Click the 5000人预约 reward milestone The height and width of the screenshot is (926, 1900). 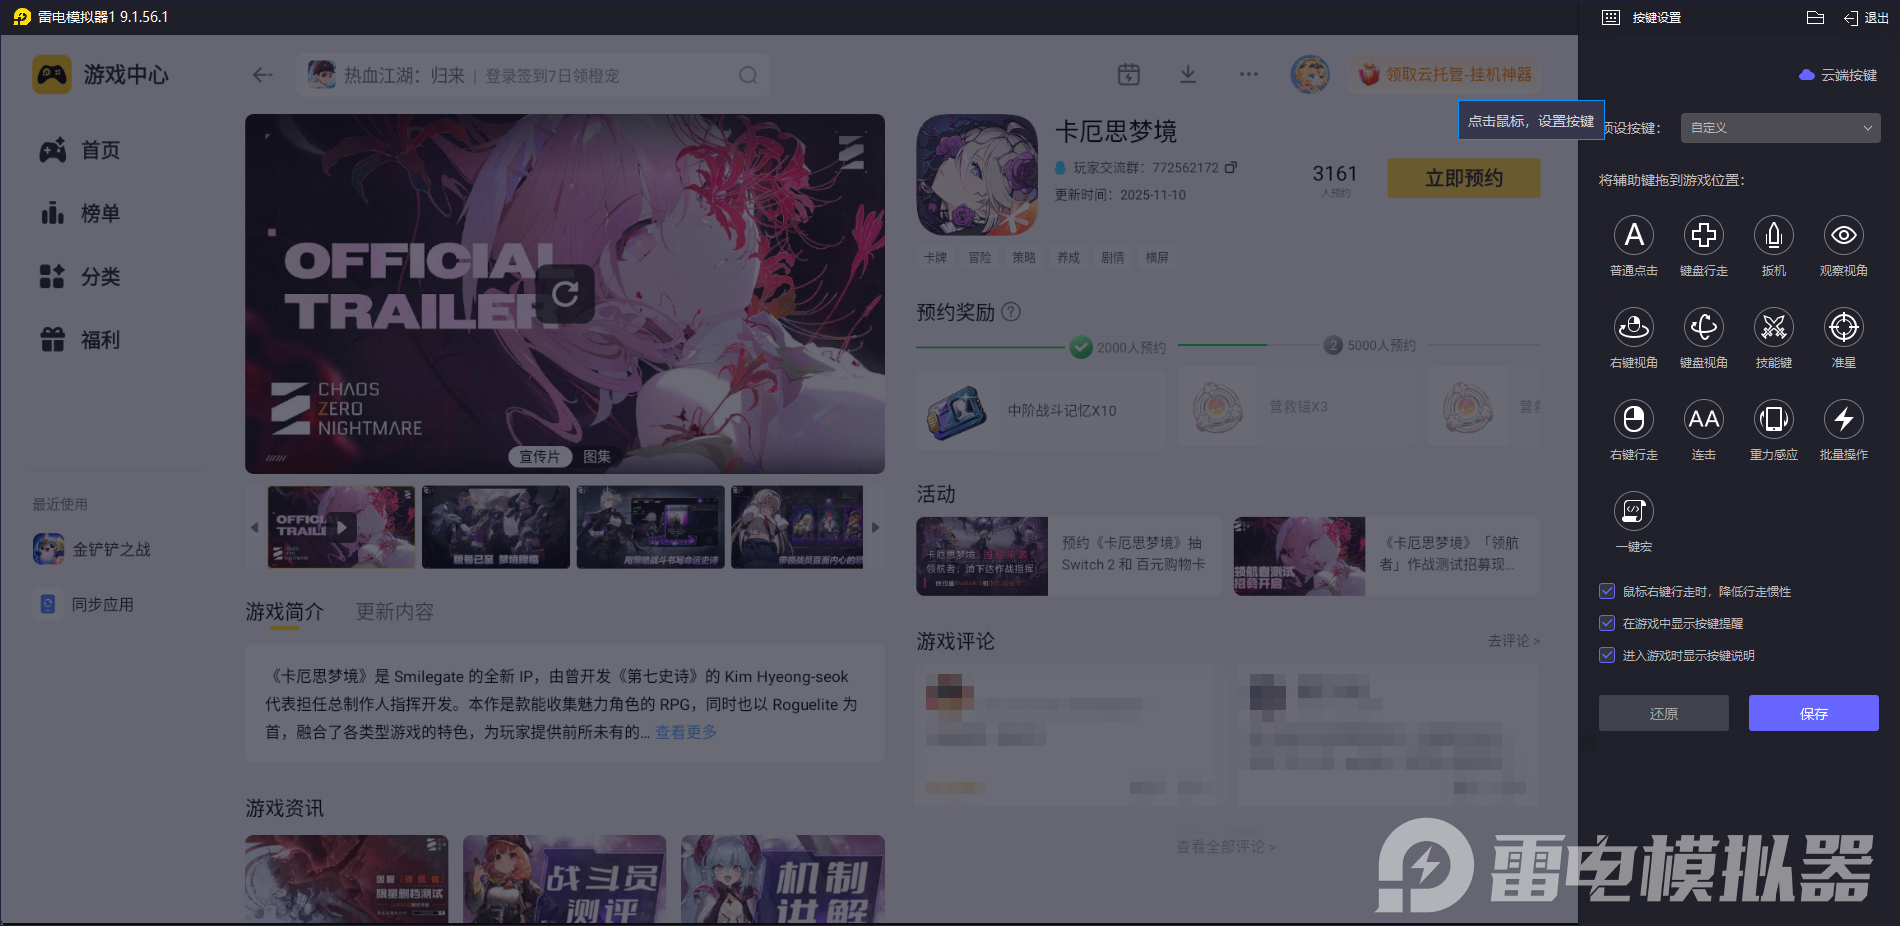[x=1370, y=345]
